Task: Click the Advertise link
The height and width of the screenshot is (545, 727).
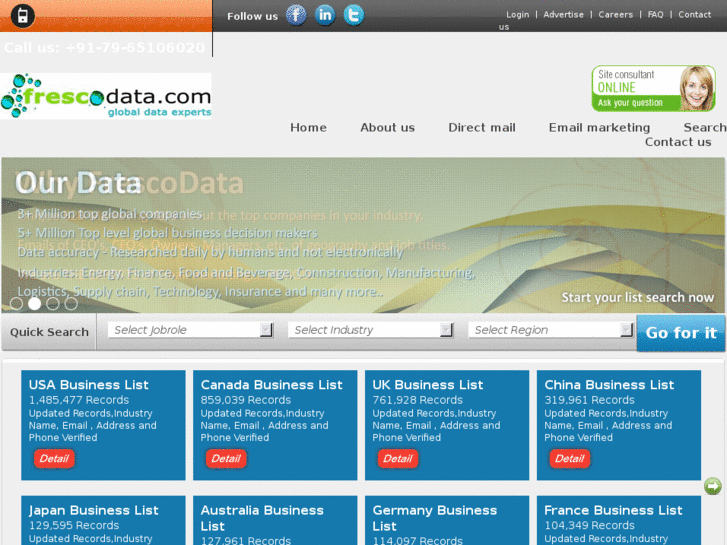Action: [563, 14]
